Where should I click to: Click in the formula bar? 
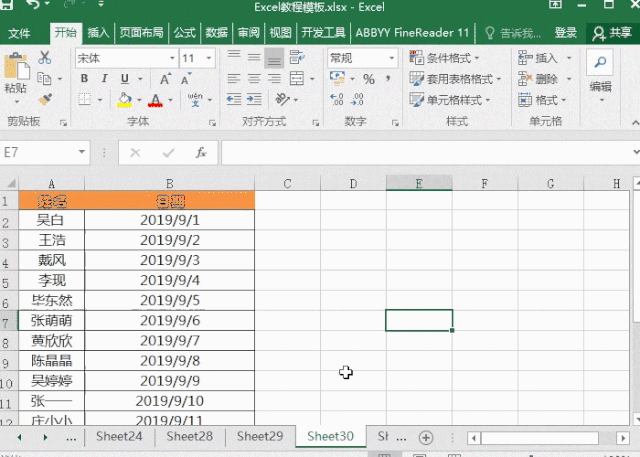(427, 153)
